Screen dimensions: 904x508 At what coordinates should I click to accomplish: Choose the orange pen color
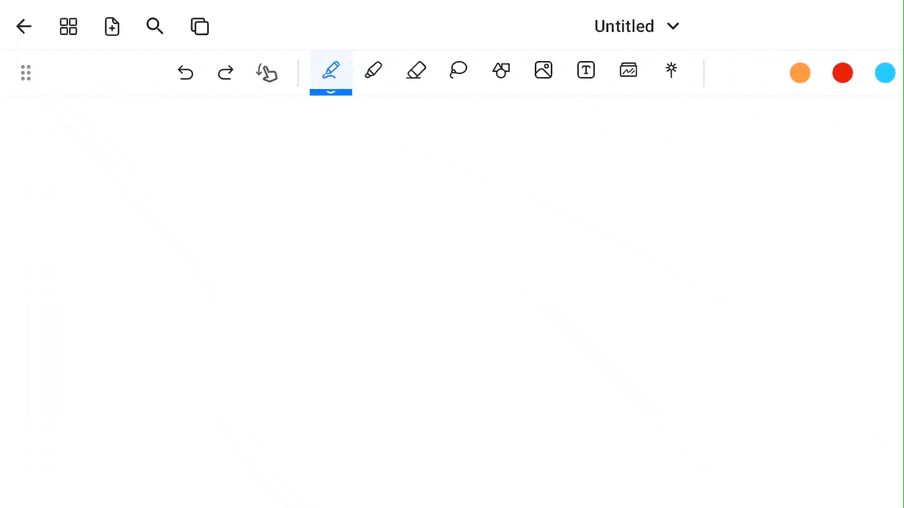click(800, 73)
